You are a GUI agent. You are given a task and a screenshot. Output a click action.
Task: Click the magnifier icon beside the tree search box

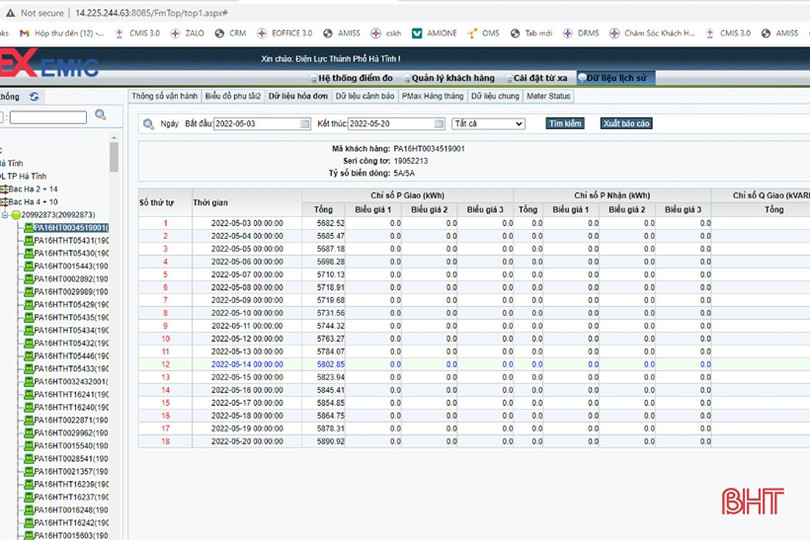(x=100, y=116)
